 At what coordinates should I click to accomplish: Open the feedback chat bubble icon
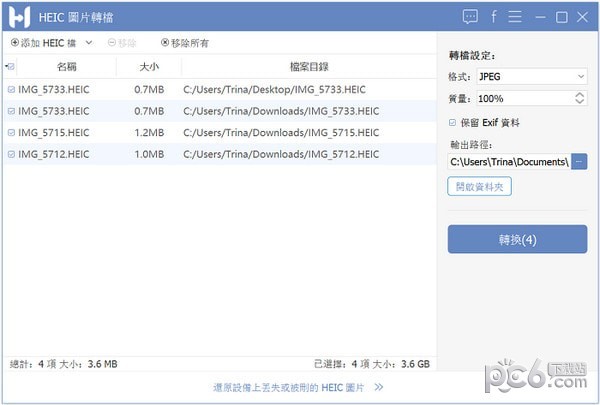pyautogui.click(x=471, y=16)
